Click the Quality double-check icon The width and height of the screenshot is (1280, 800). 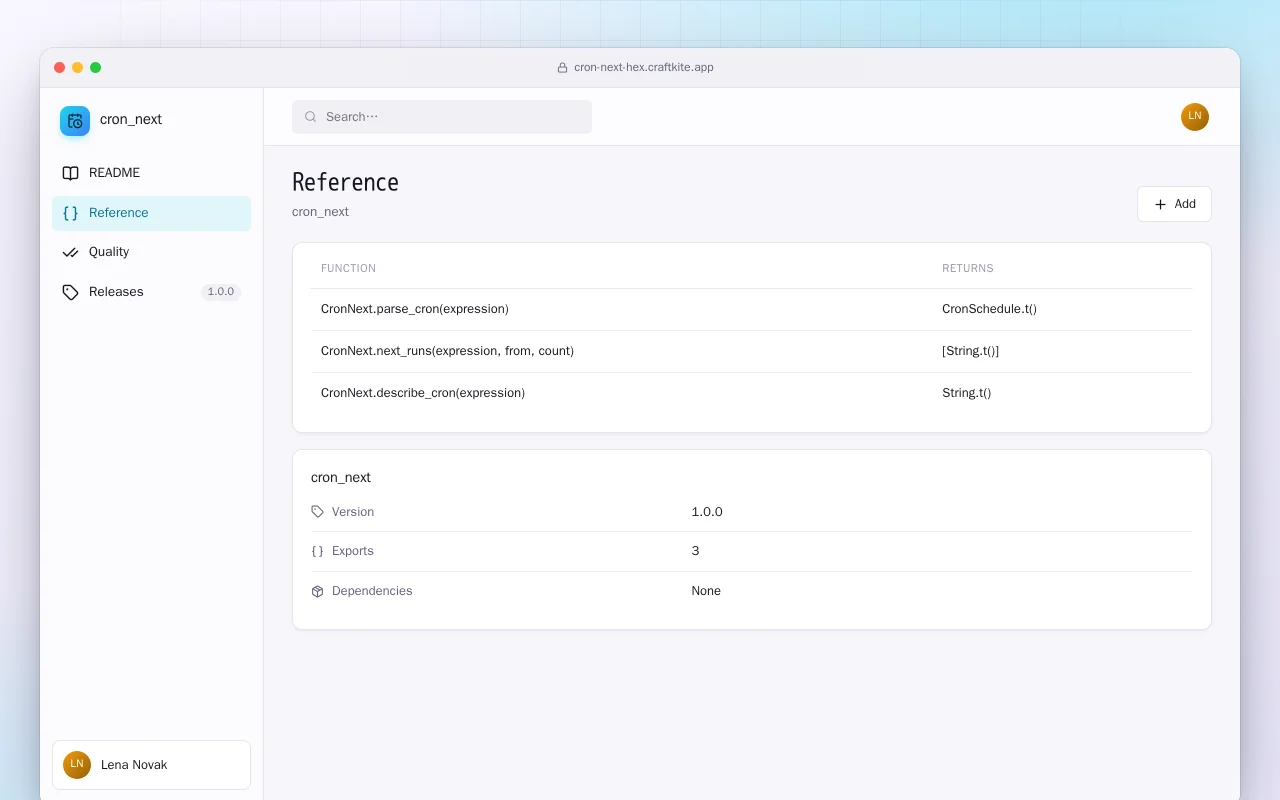[x=70, y=252]
